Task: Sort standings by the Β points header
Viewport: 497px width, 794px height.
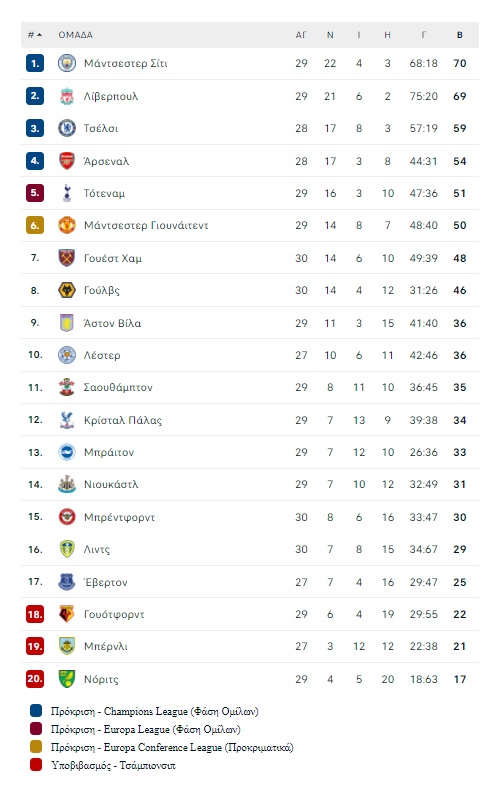Action: coord(460,35)
